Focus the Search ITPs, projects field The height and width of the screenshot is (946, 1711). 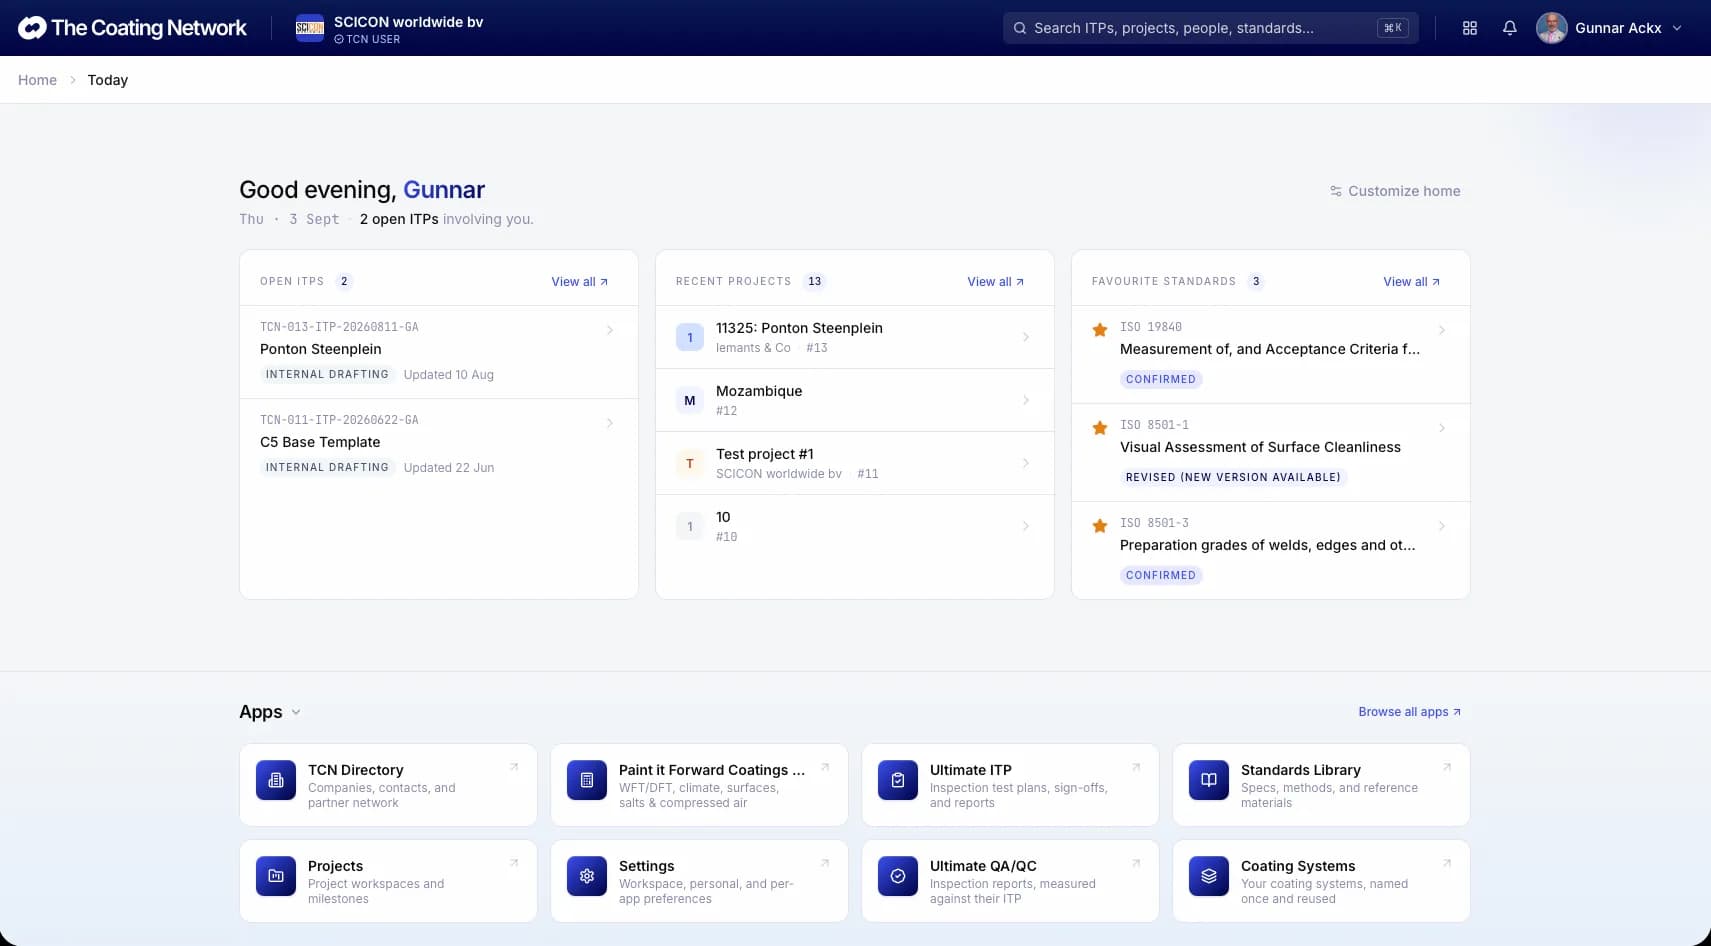pos(1210,28)
